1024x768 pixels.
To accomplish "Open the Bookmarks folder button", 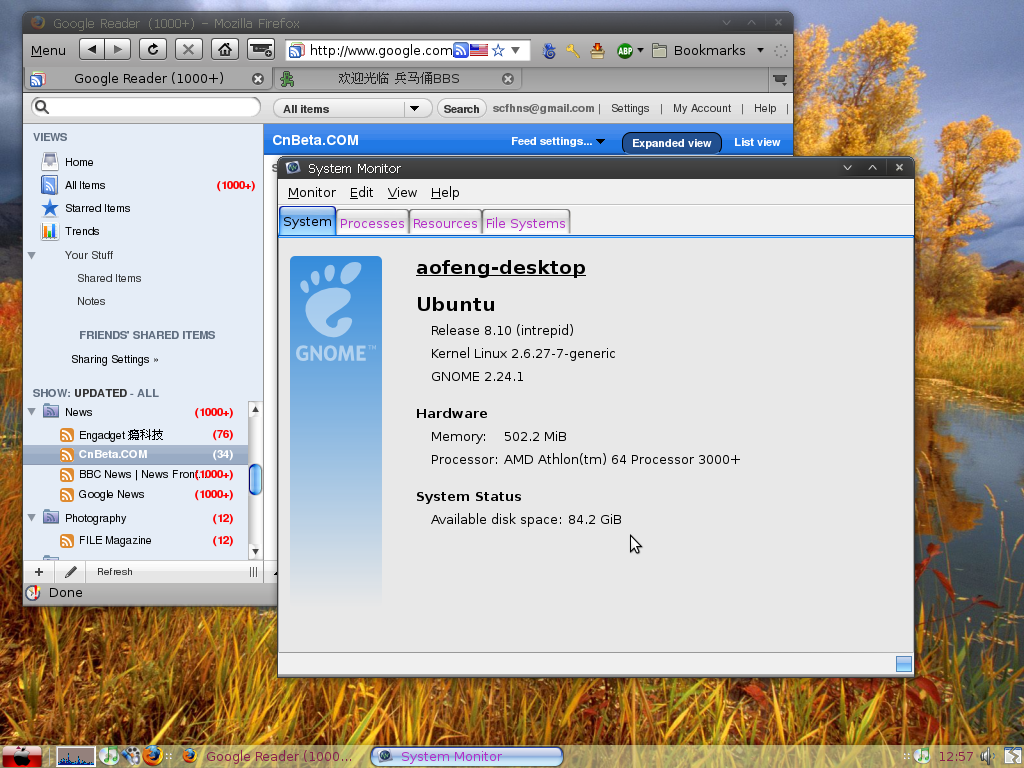I will click(x=699, y=50).
